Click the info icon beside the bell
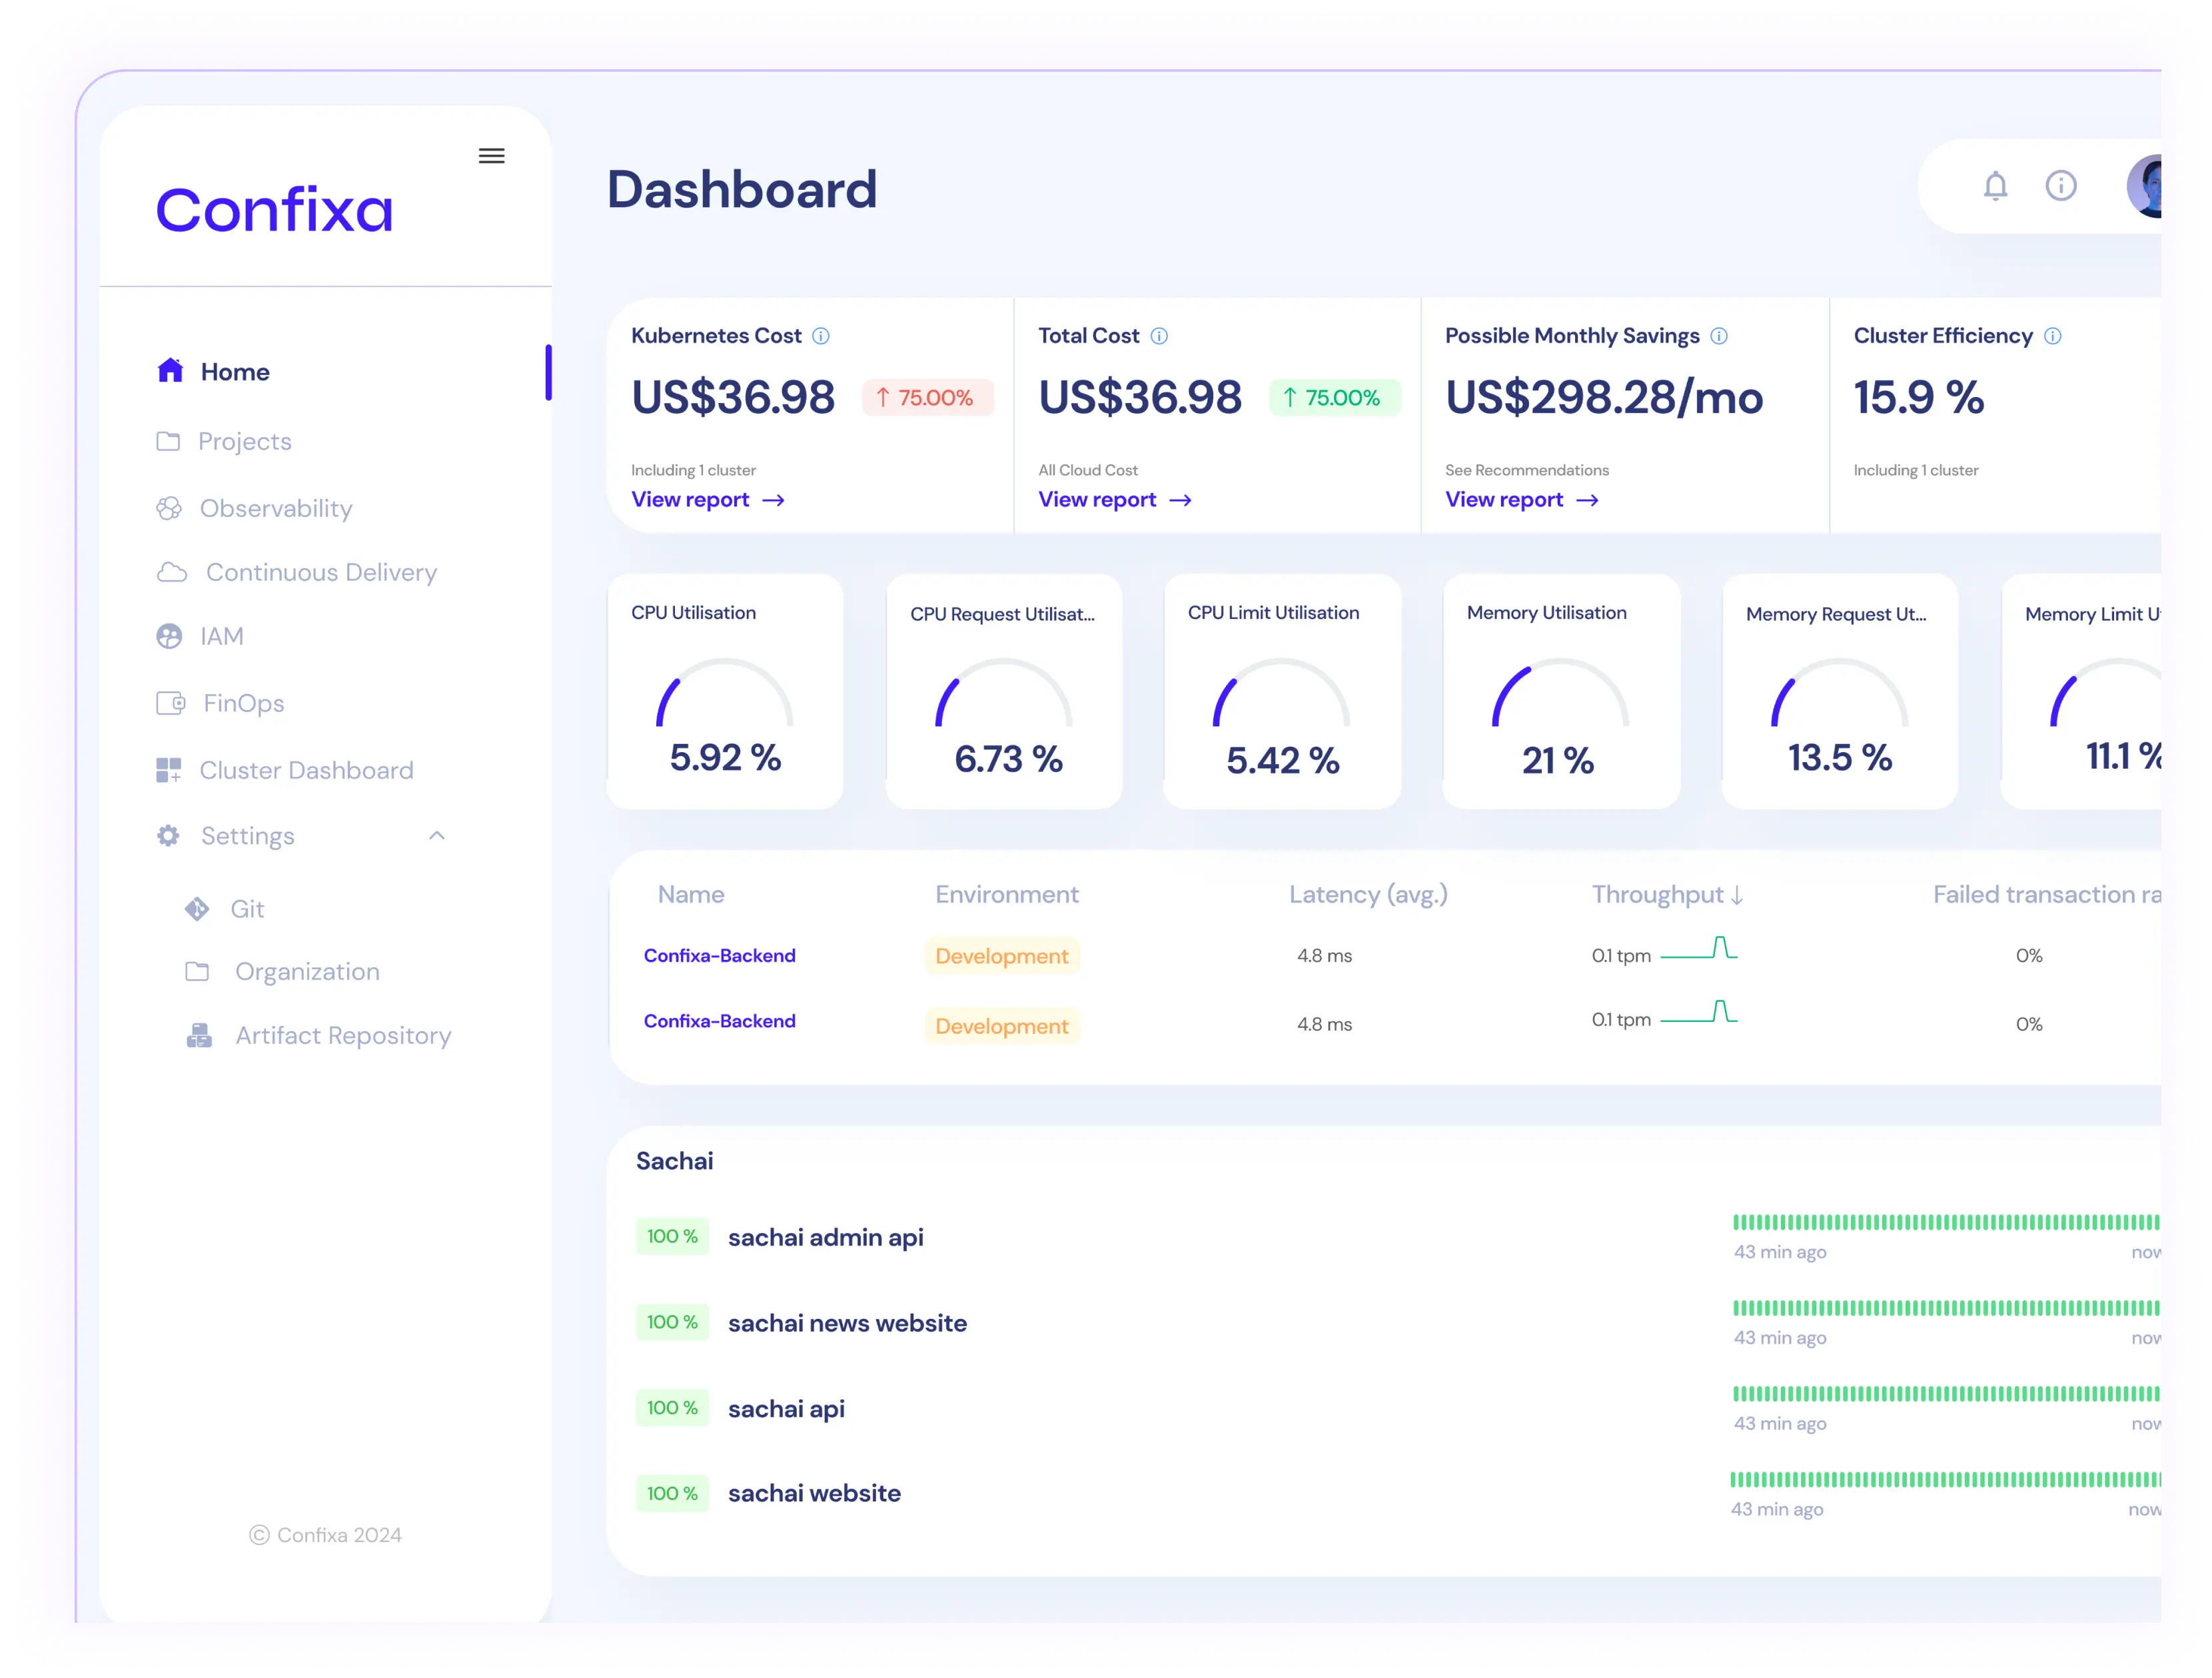Screen dimensions: 2212x1678 [2060, 186]
